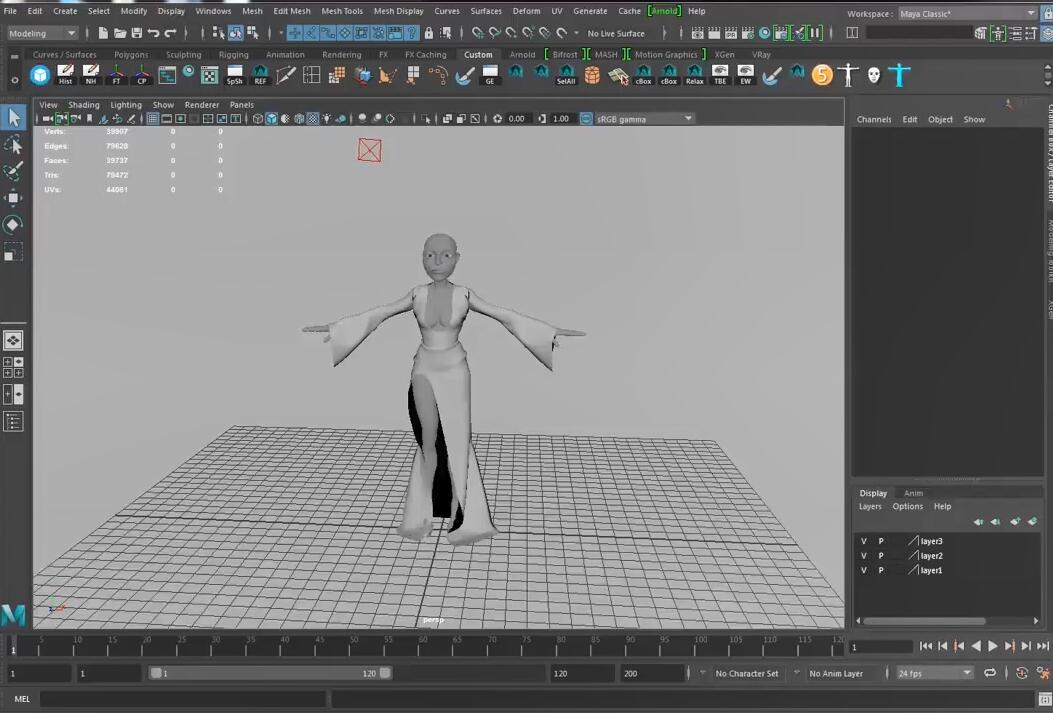The image size is (1053, 713).
Task: Open the Workspace Maya Classic dropdown
Action: pos(967,13)
